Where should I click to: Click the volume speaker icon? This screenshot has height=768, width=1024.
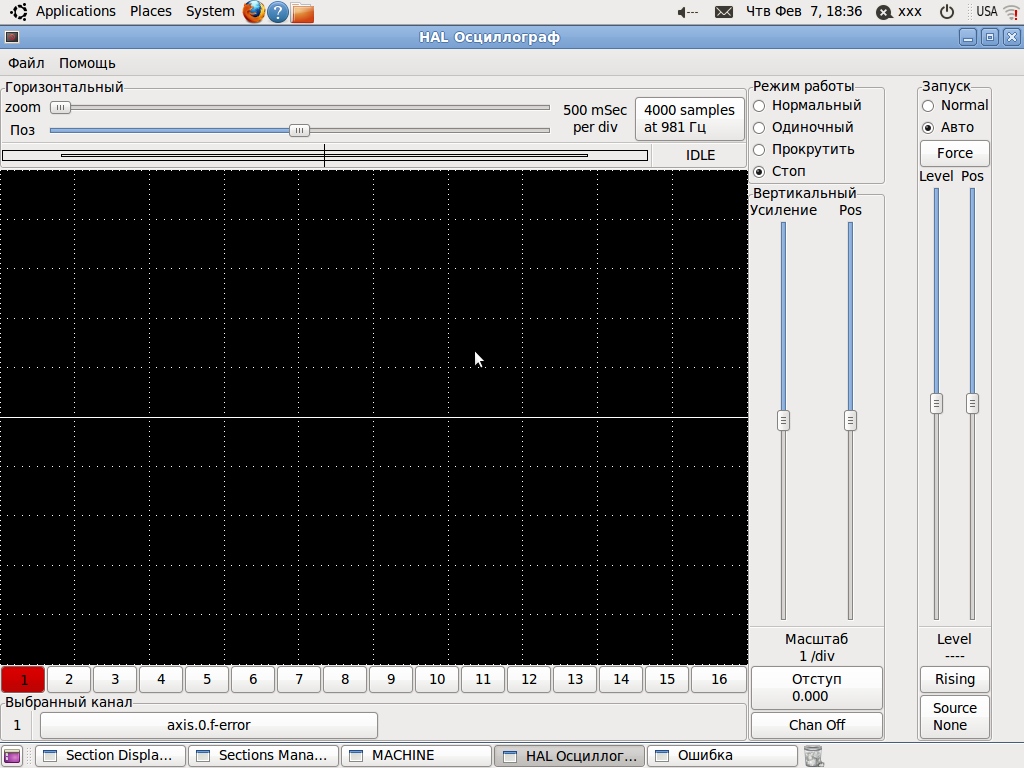point(688,12)
